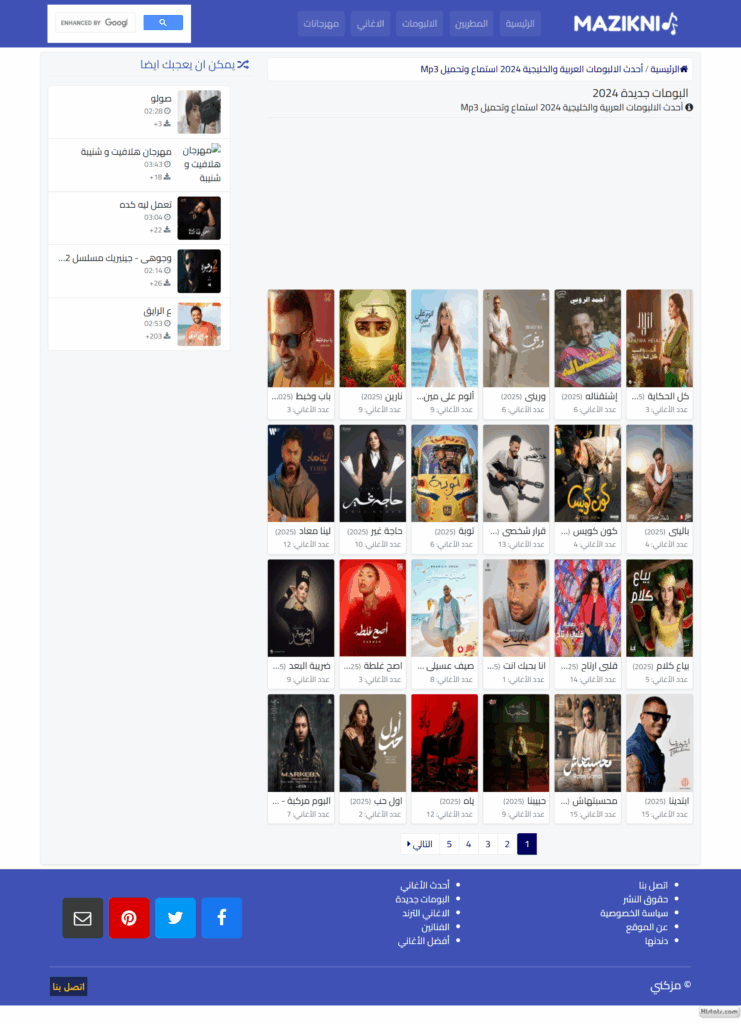This screenshot has width=741, height=1024.
Task: Click footer link البومات جديدة
Action: pos(422,899)
